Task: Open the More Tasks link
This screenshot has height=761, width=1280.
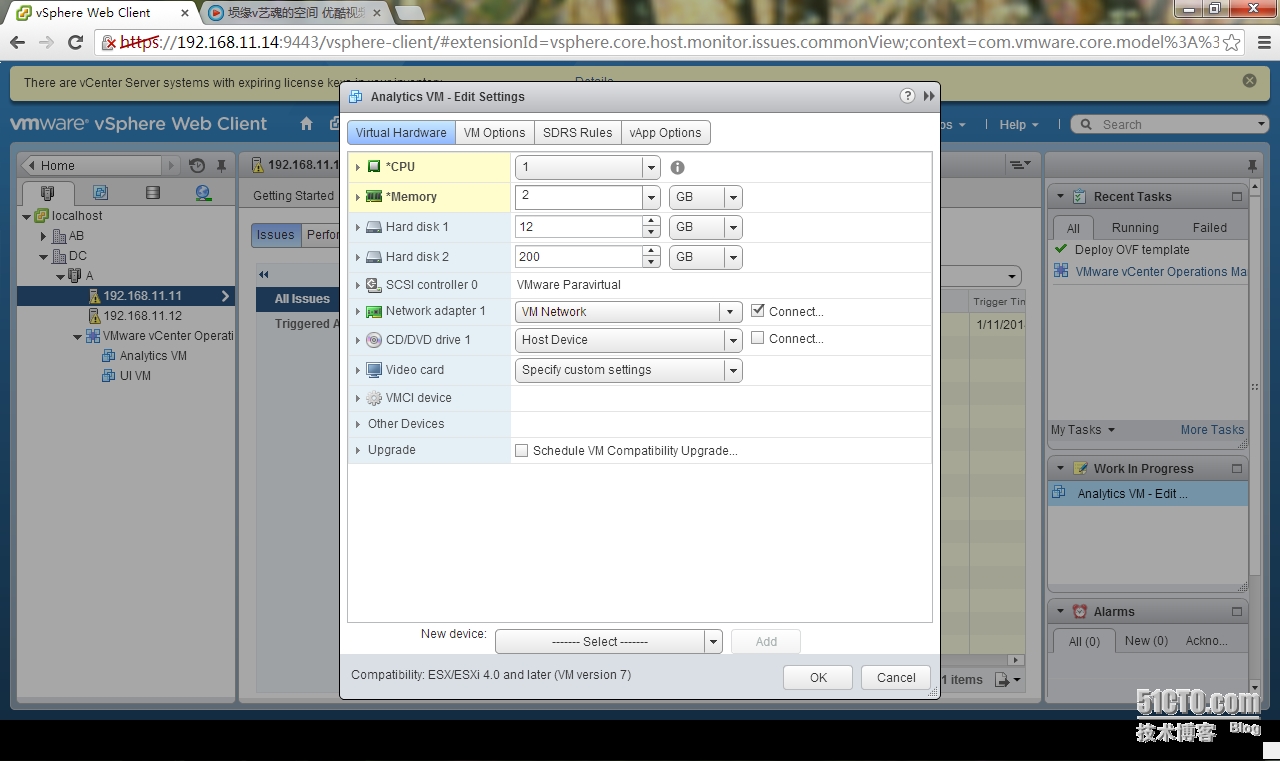Action: [1212, 430]
